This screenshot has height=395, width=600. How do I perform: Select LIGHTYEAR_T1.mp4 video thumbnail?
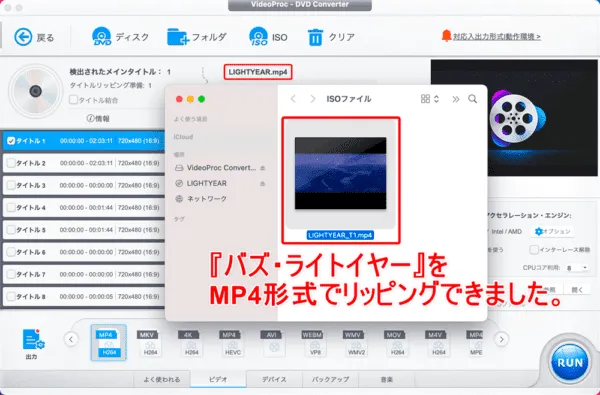(x=340, y=173)
